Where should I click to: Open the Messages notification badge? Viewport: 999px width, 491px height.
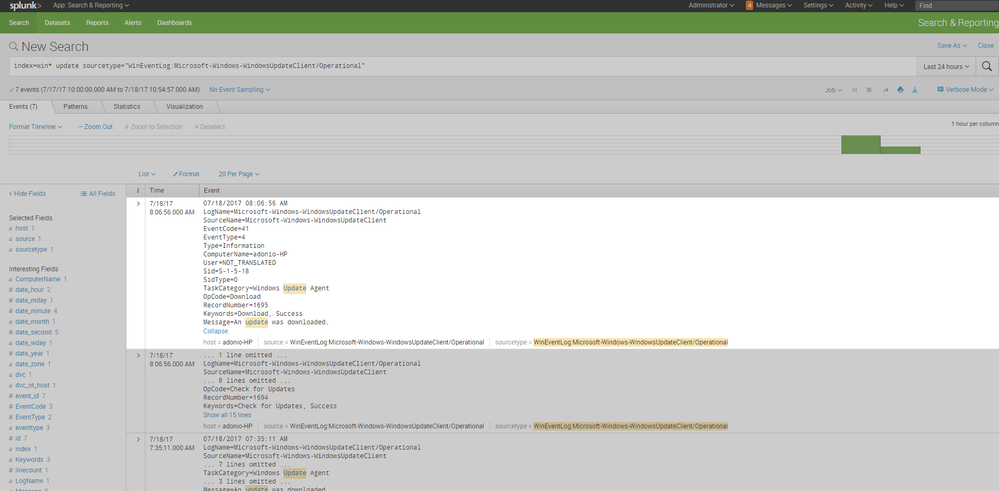(x=749, y=5)
